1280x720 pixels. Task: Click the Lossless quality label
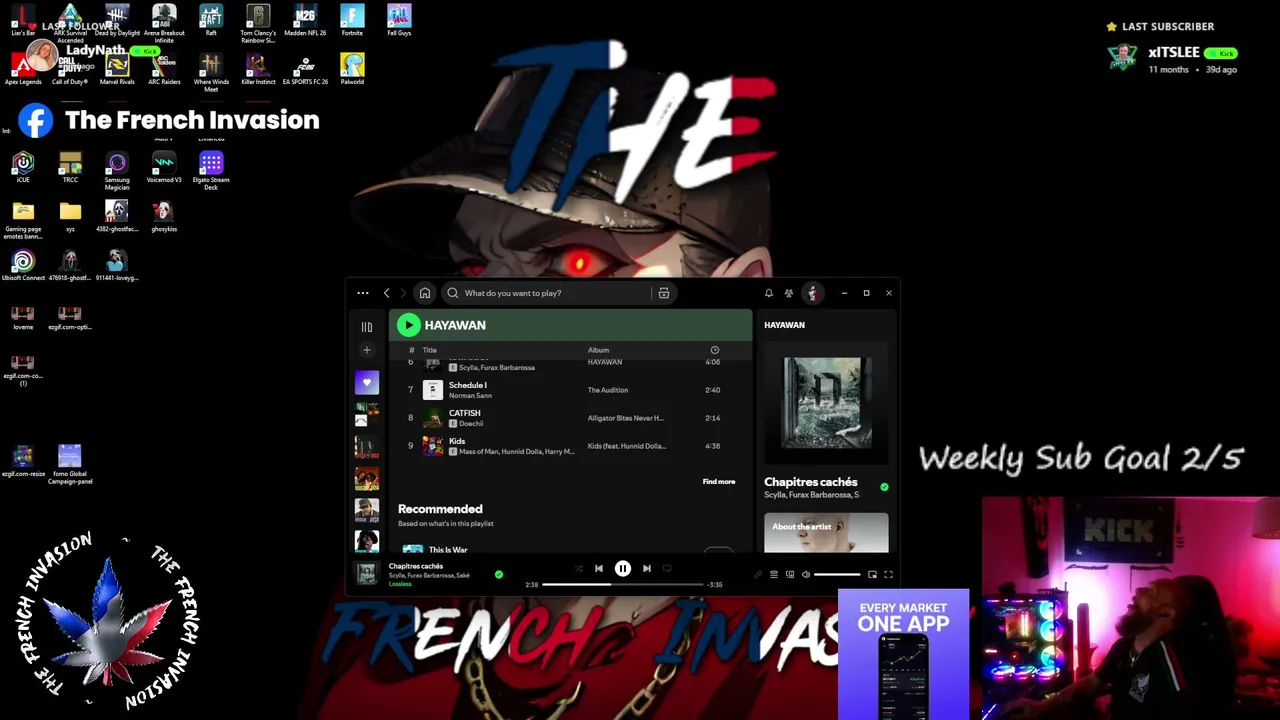400,584
